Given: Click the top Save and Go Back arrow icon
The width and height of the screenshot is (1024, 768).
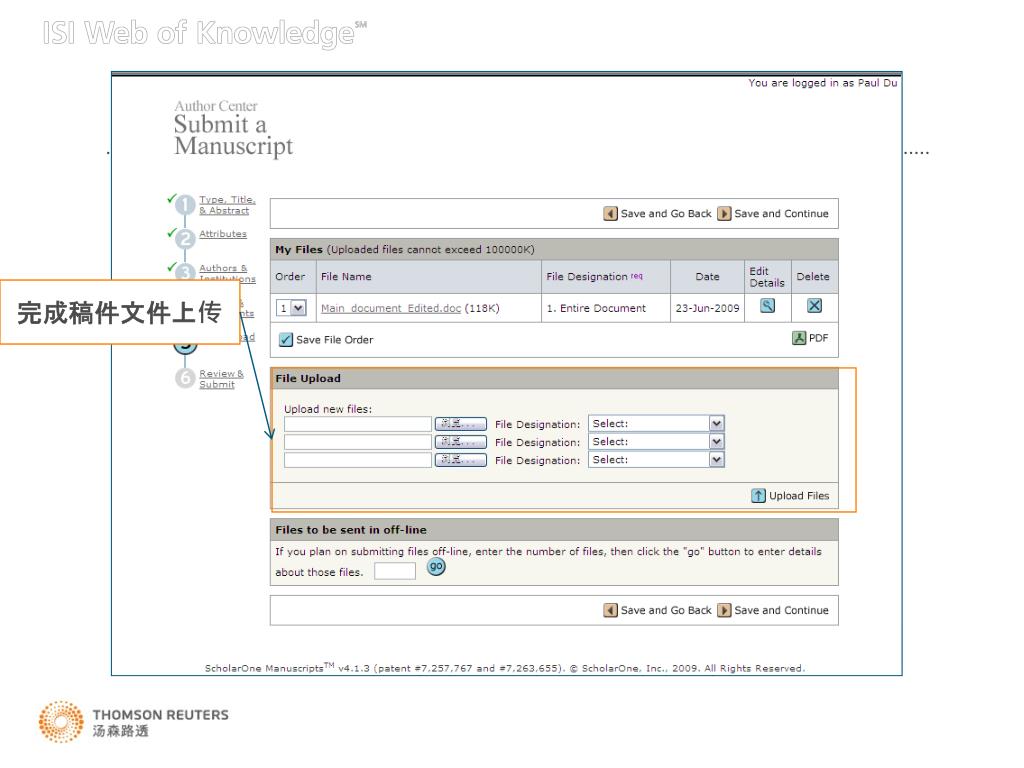Looking at the screenshot, I should [611, 214].
